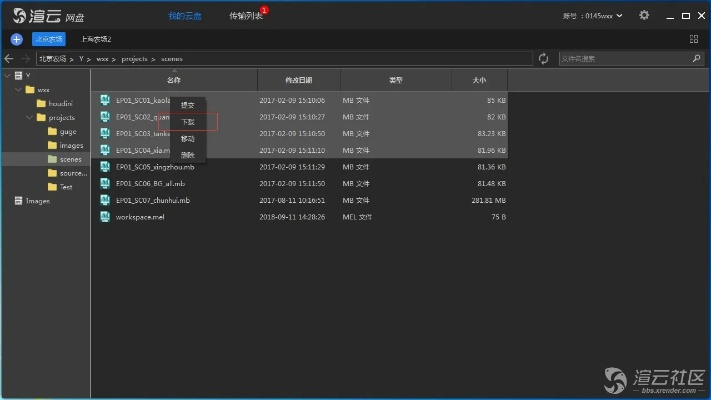Select the houdini folder in tree
The image size is (711, 400).
[x=61, y=103]
